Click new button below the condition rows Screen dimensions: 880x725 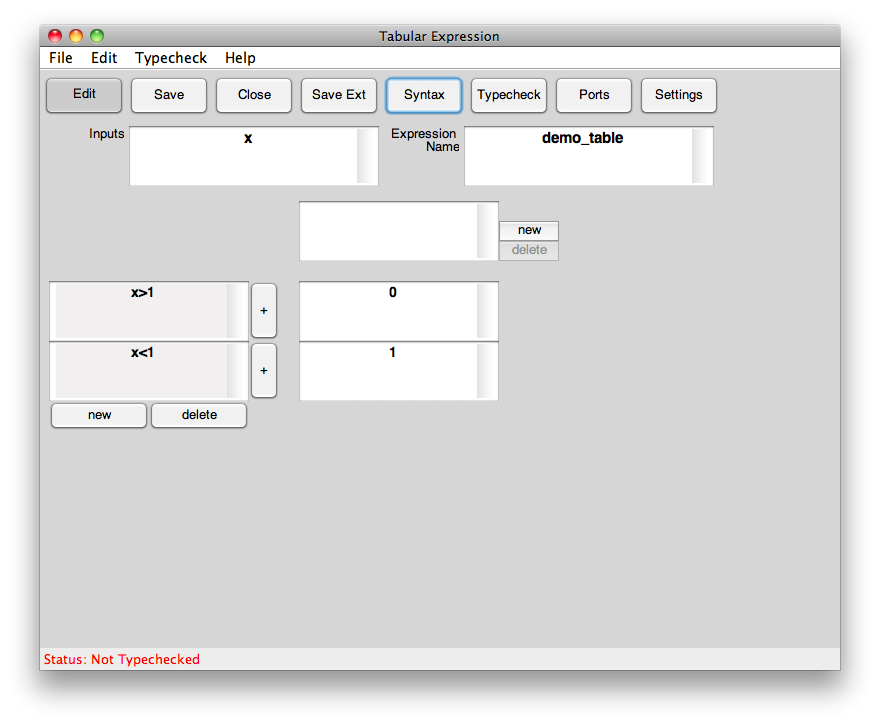[99, 415]
